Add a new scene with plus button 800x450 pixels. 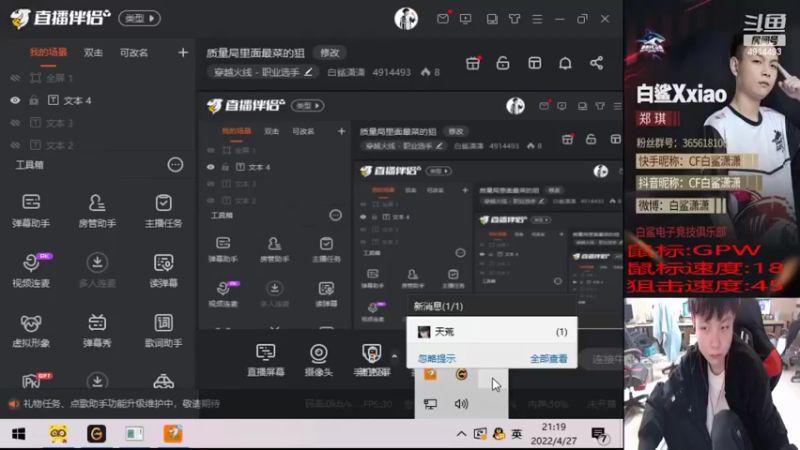coord(183,53)
